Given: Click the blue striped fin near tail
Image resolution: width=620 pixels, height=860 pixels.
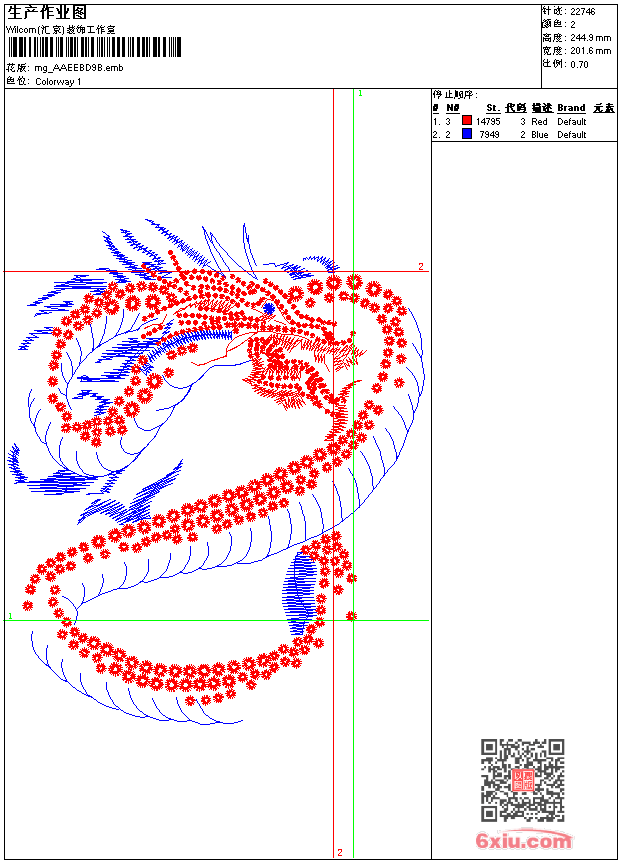Looking at the screenshot, I should [300, 593].
